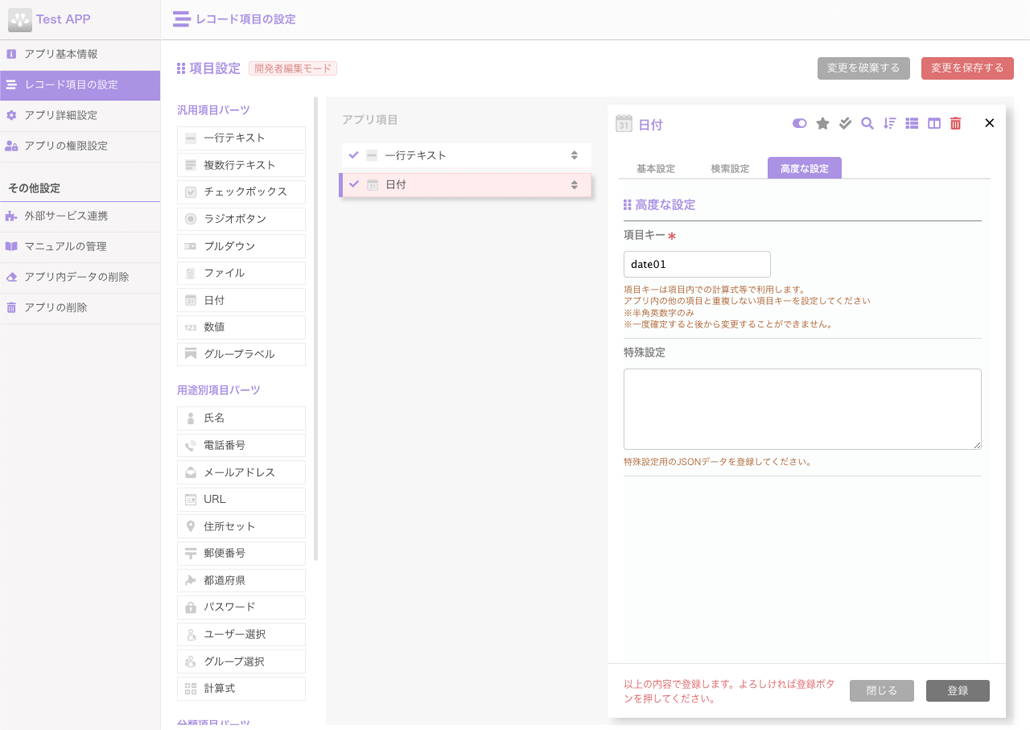Screen dimensions: 1030x730
Task: Click 変更を破棄する button
Action: coord(863,68)
